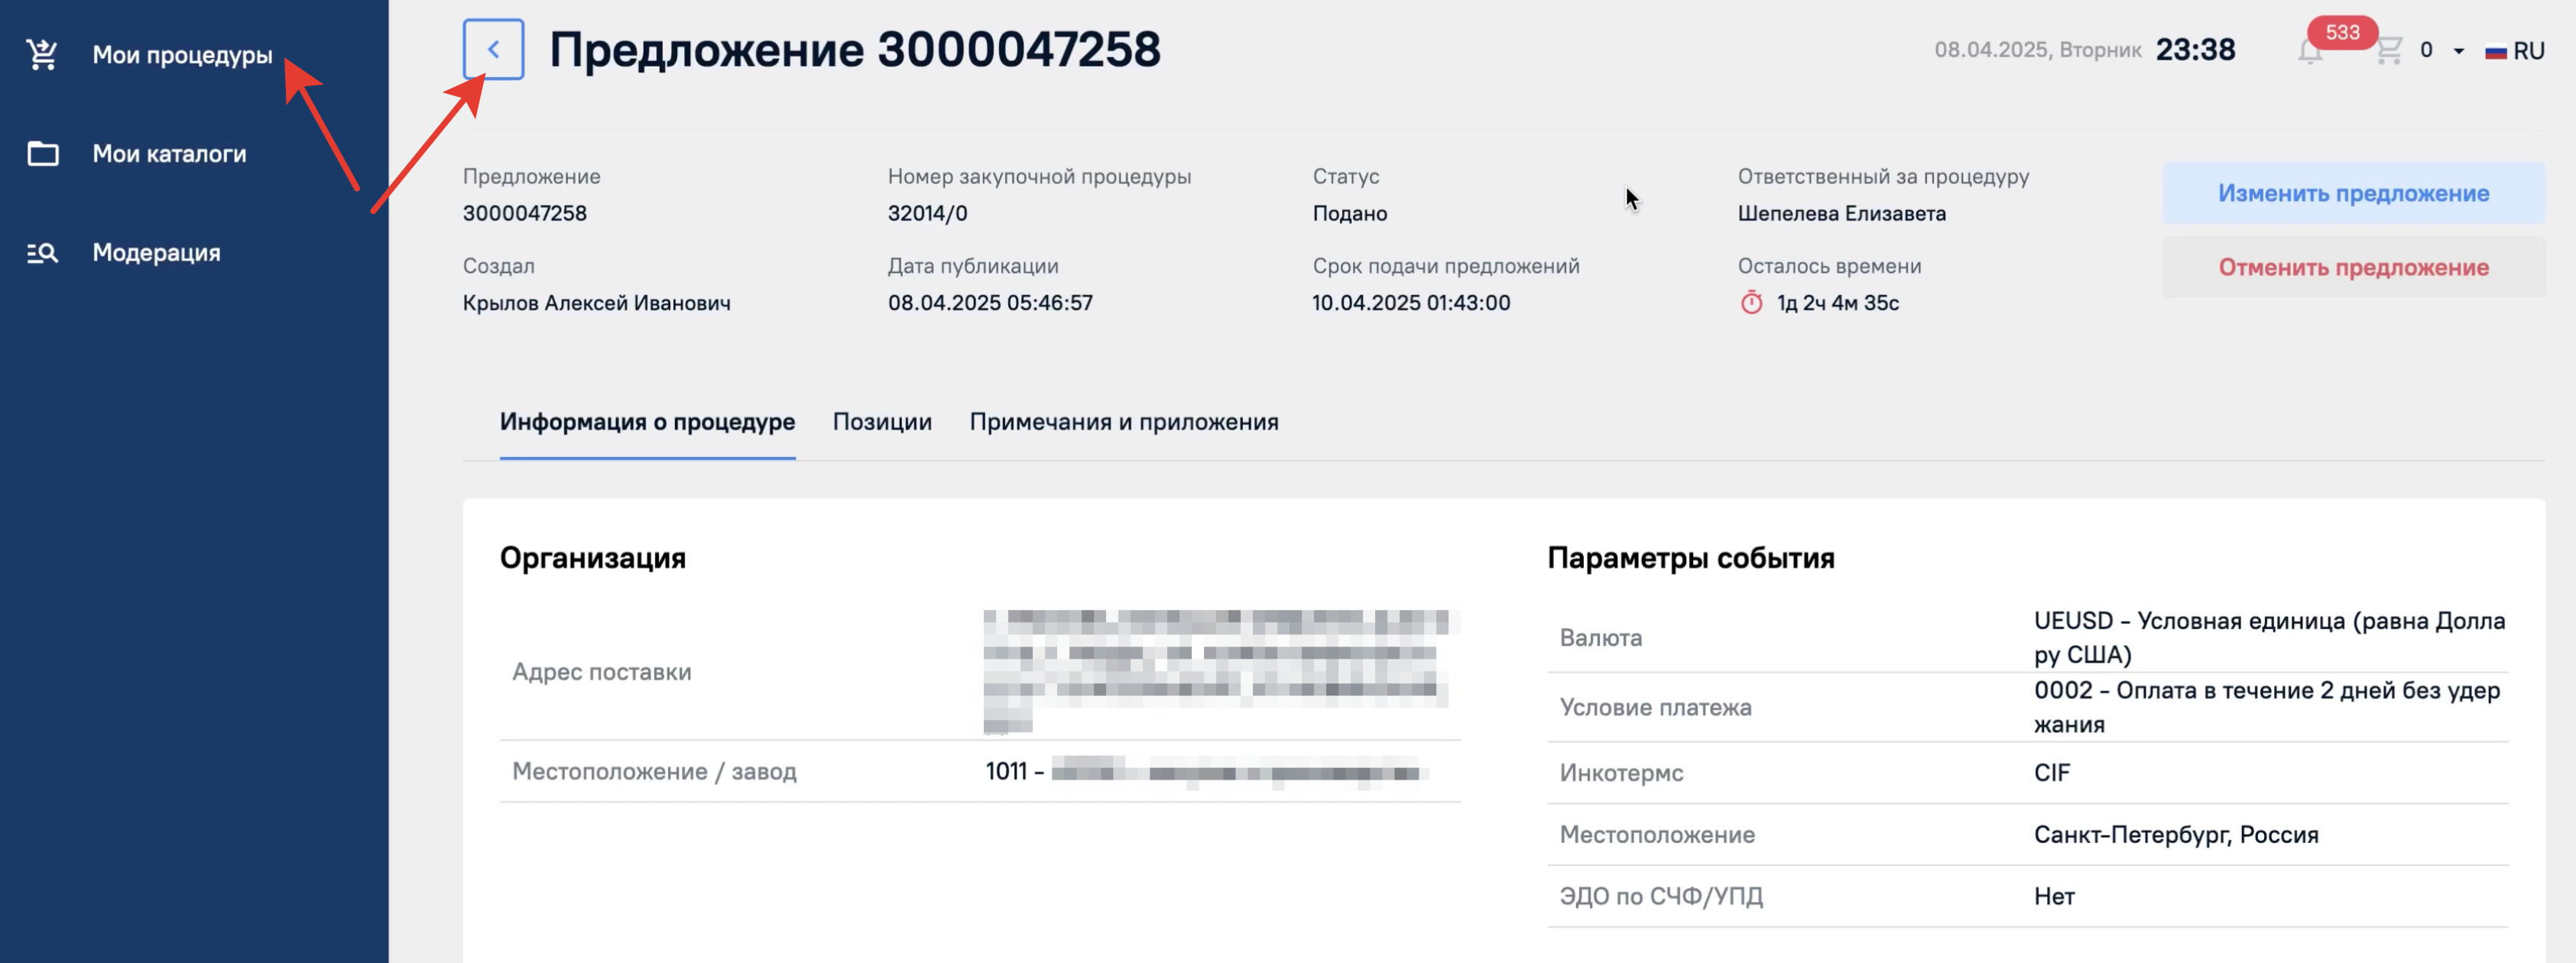Click the red timer icon
This screenshot has height=963, width=2576.
click(1751, 302)
